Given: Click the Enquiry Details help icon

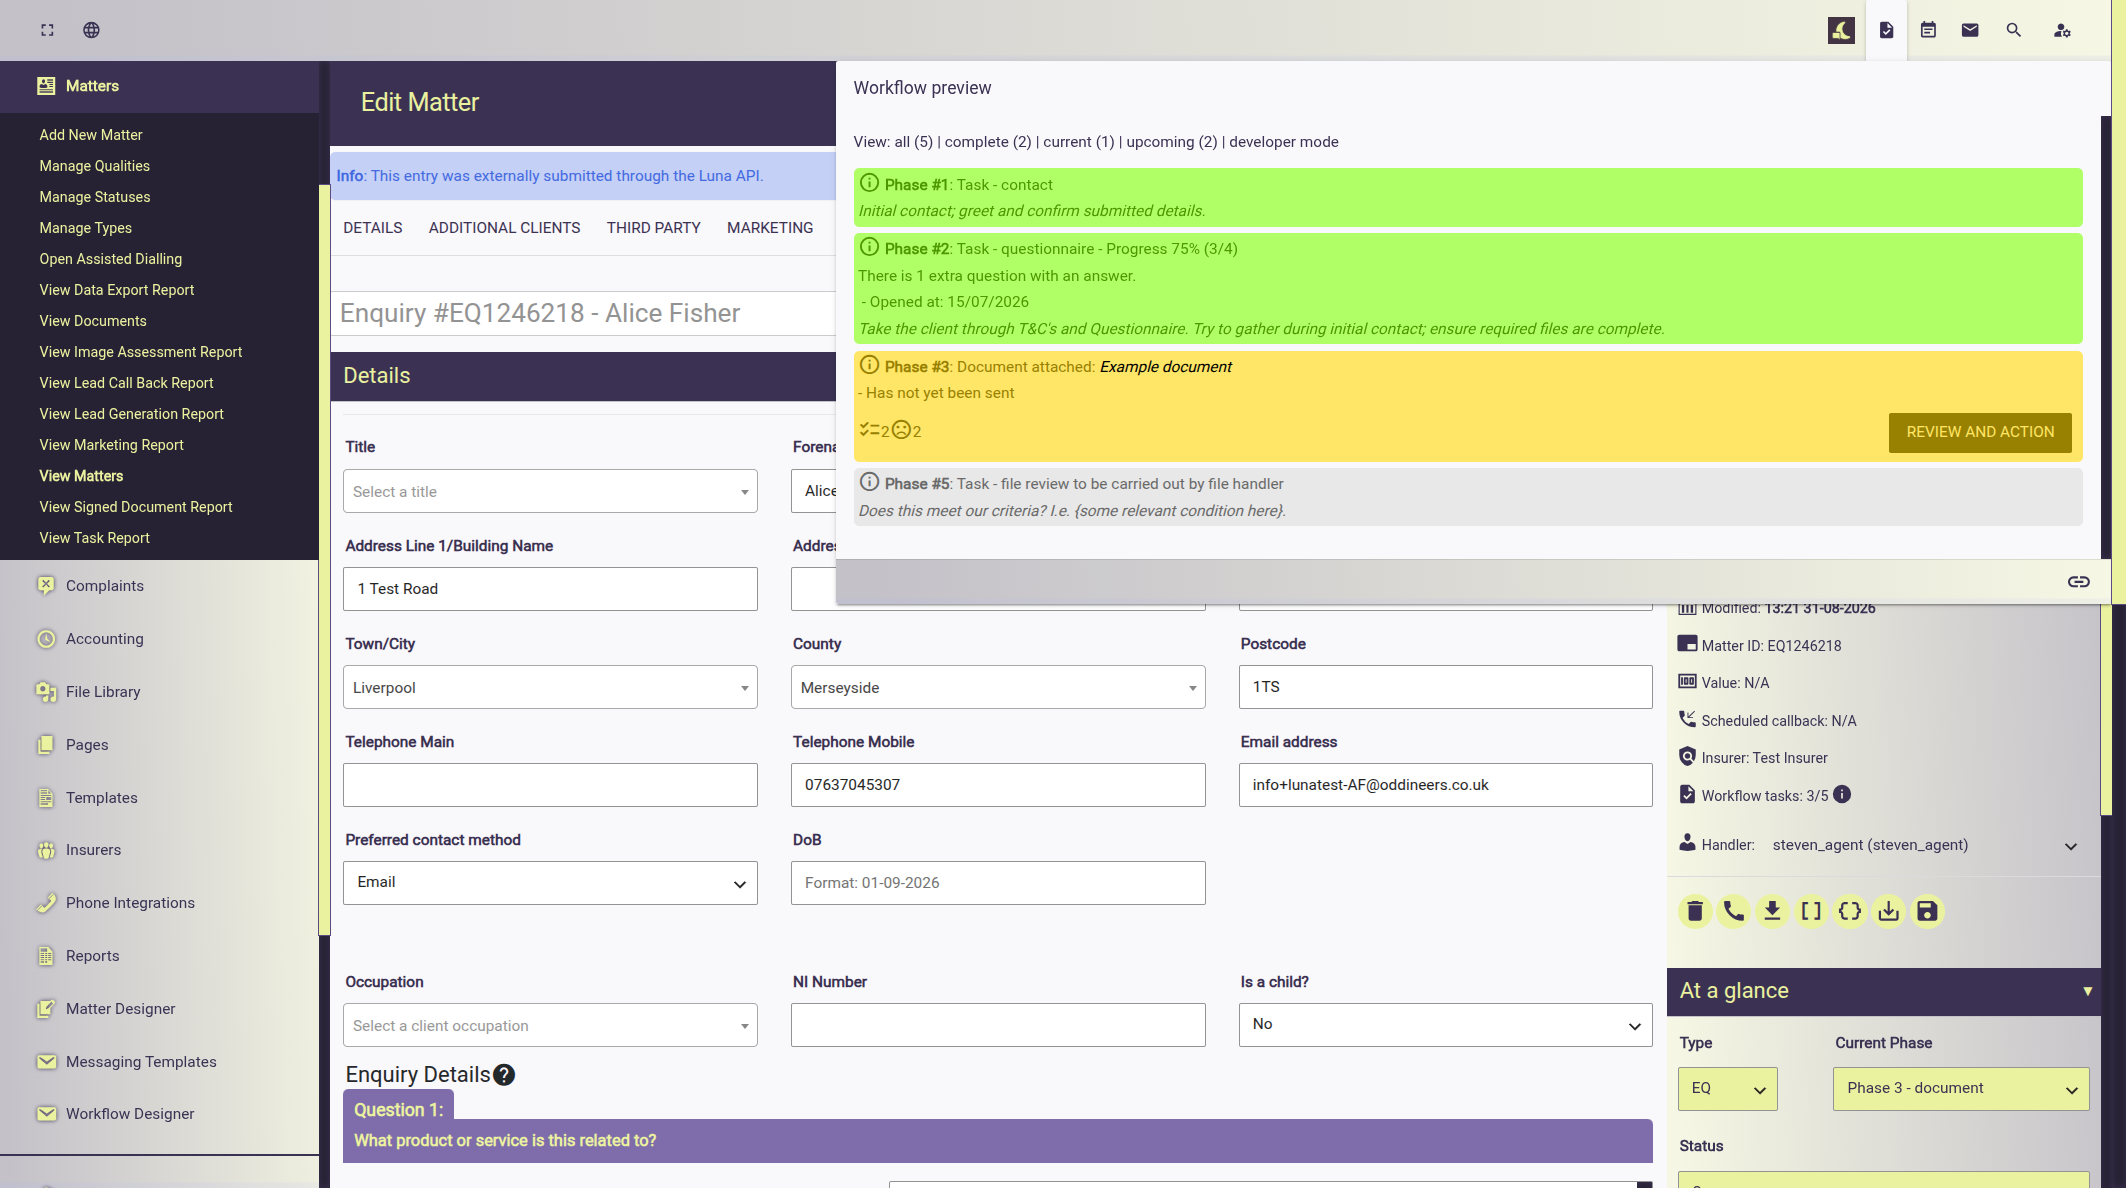Looking at the screenshot, I should [504, 1075].
